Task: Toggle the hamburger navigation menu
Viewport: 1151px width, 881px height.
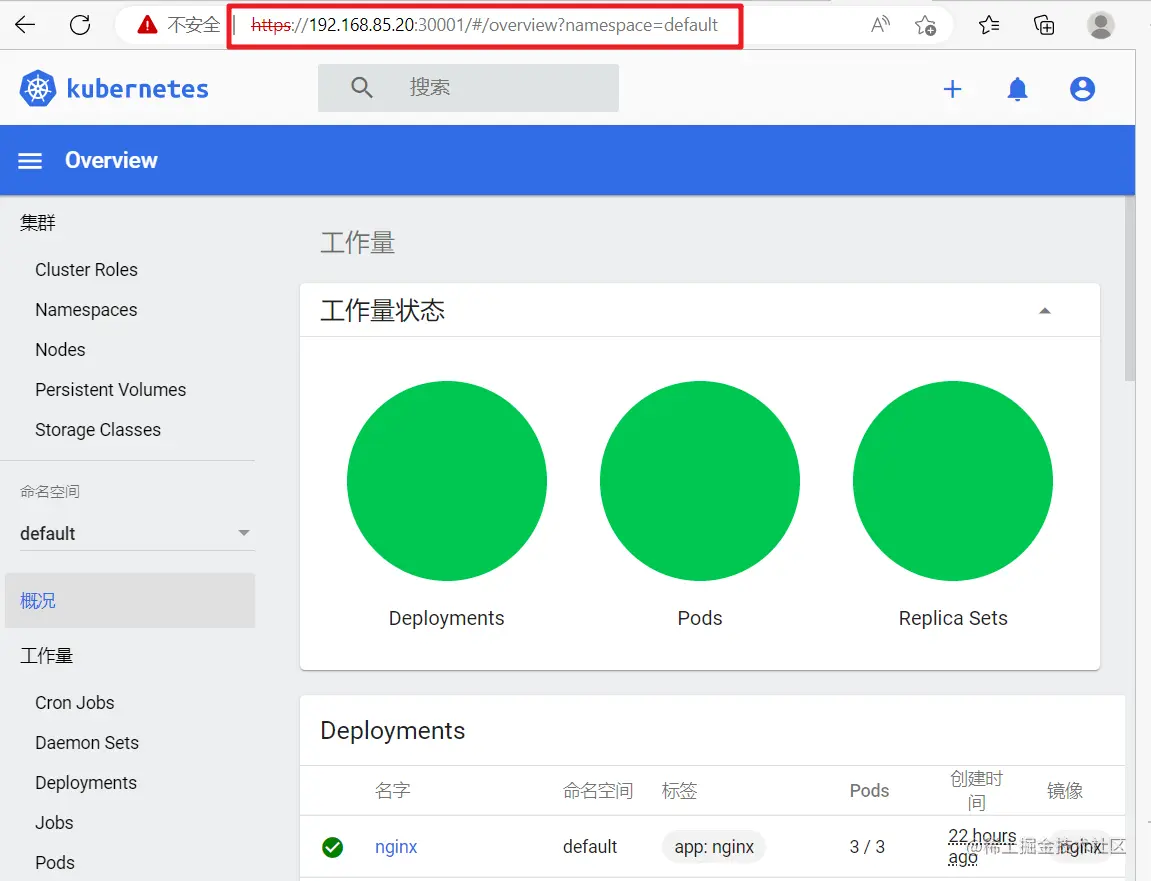Action: coord(30,161)
